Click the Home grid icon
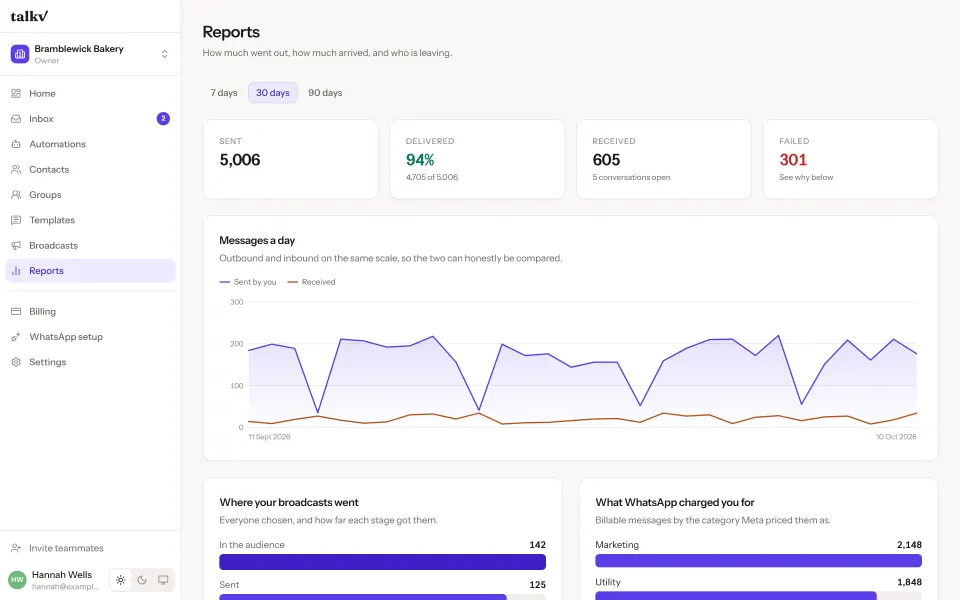 pos(16,94)
